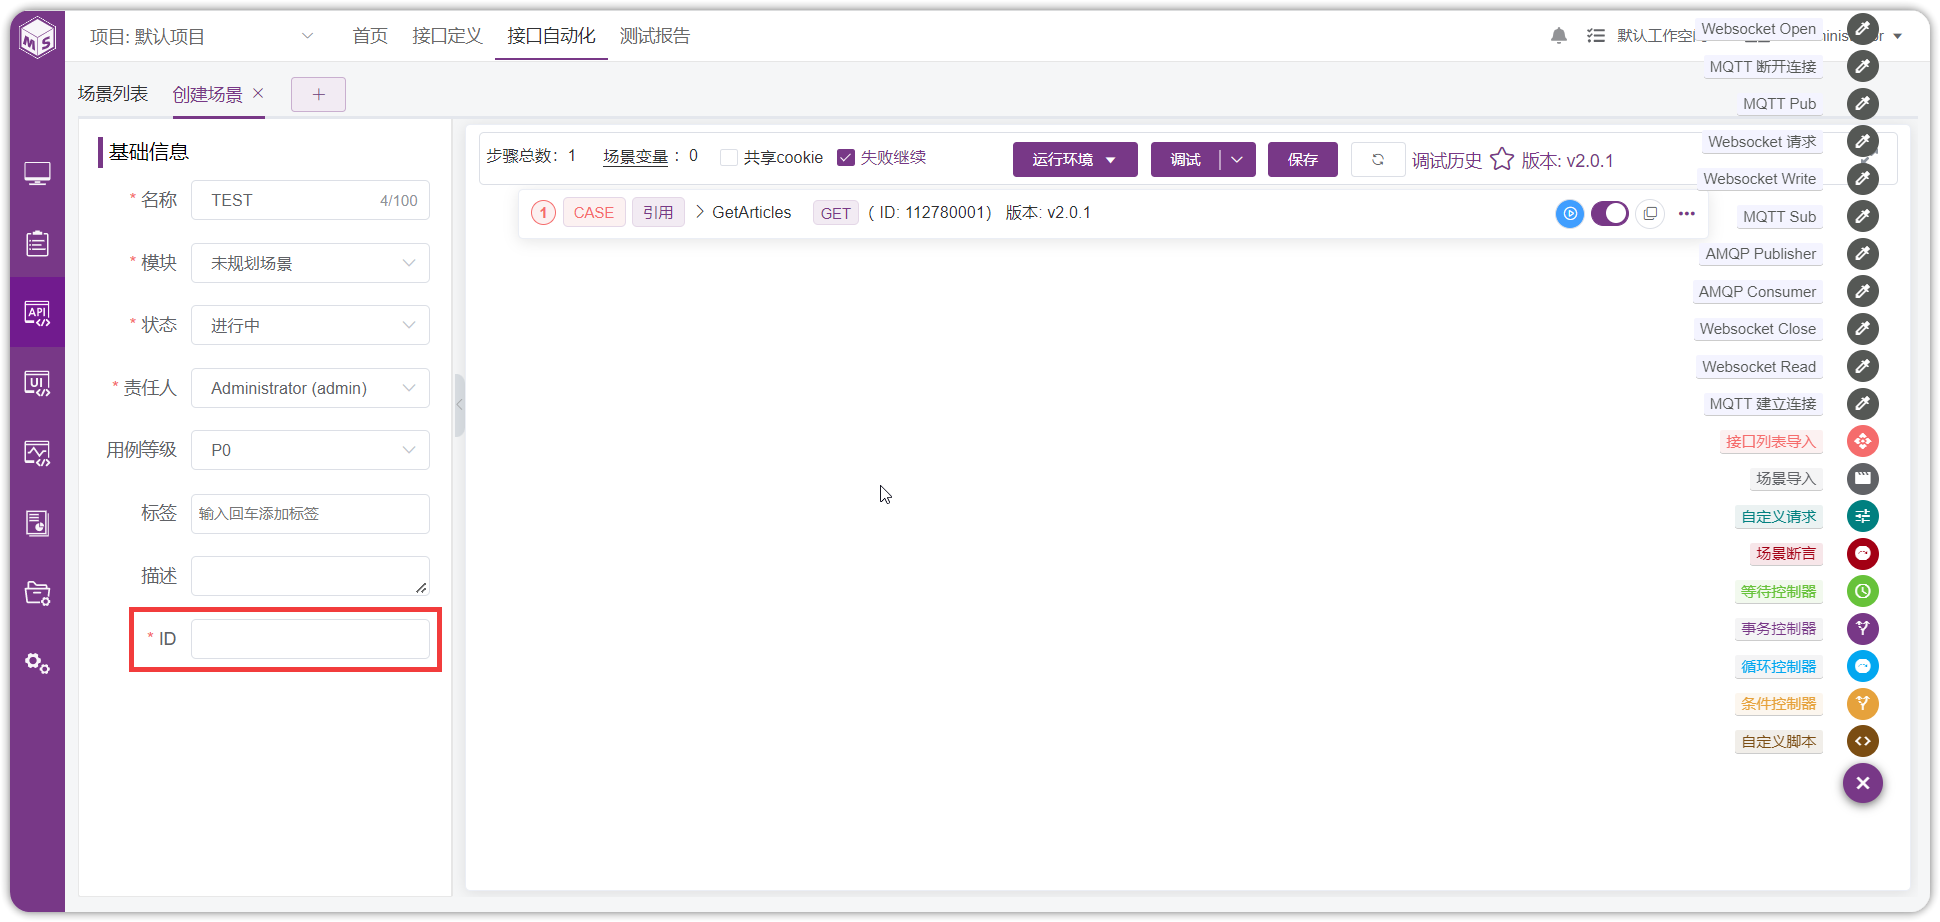
Task: Add a 场景断言 step icon
Action: [1862, 553]
